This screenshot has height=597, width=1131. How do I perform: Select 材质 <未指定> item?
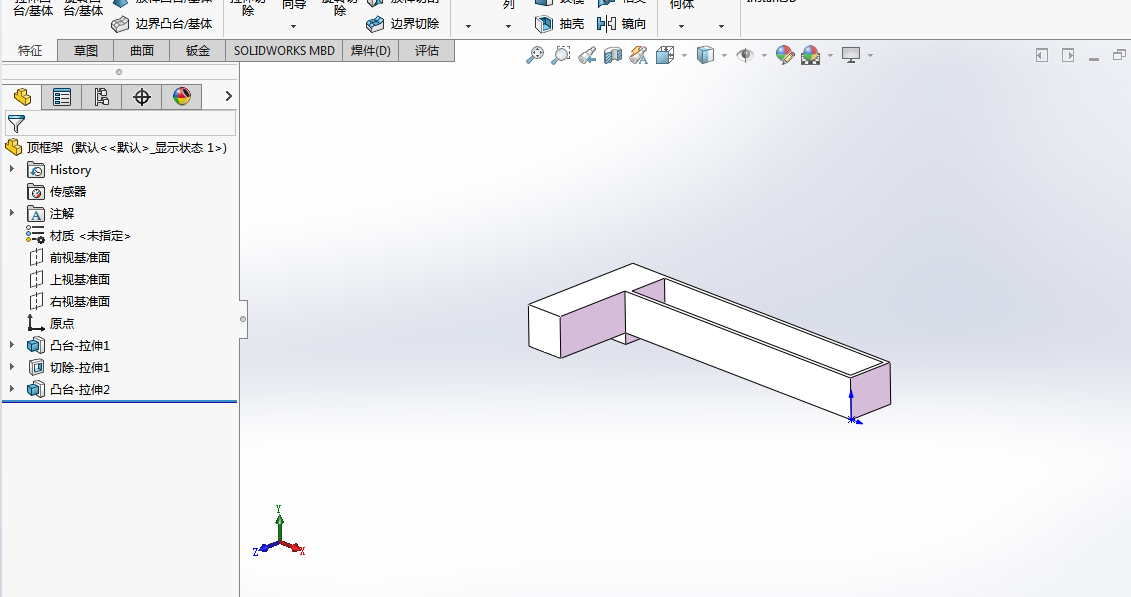[79, 236]
